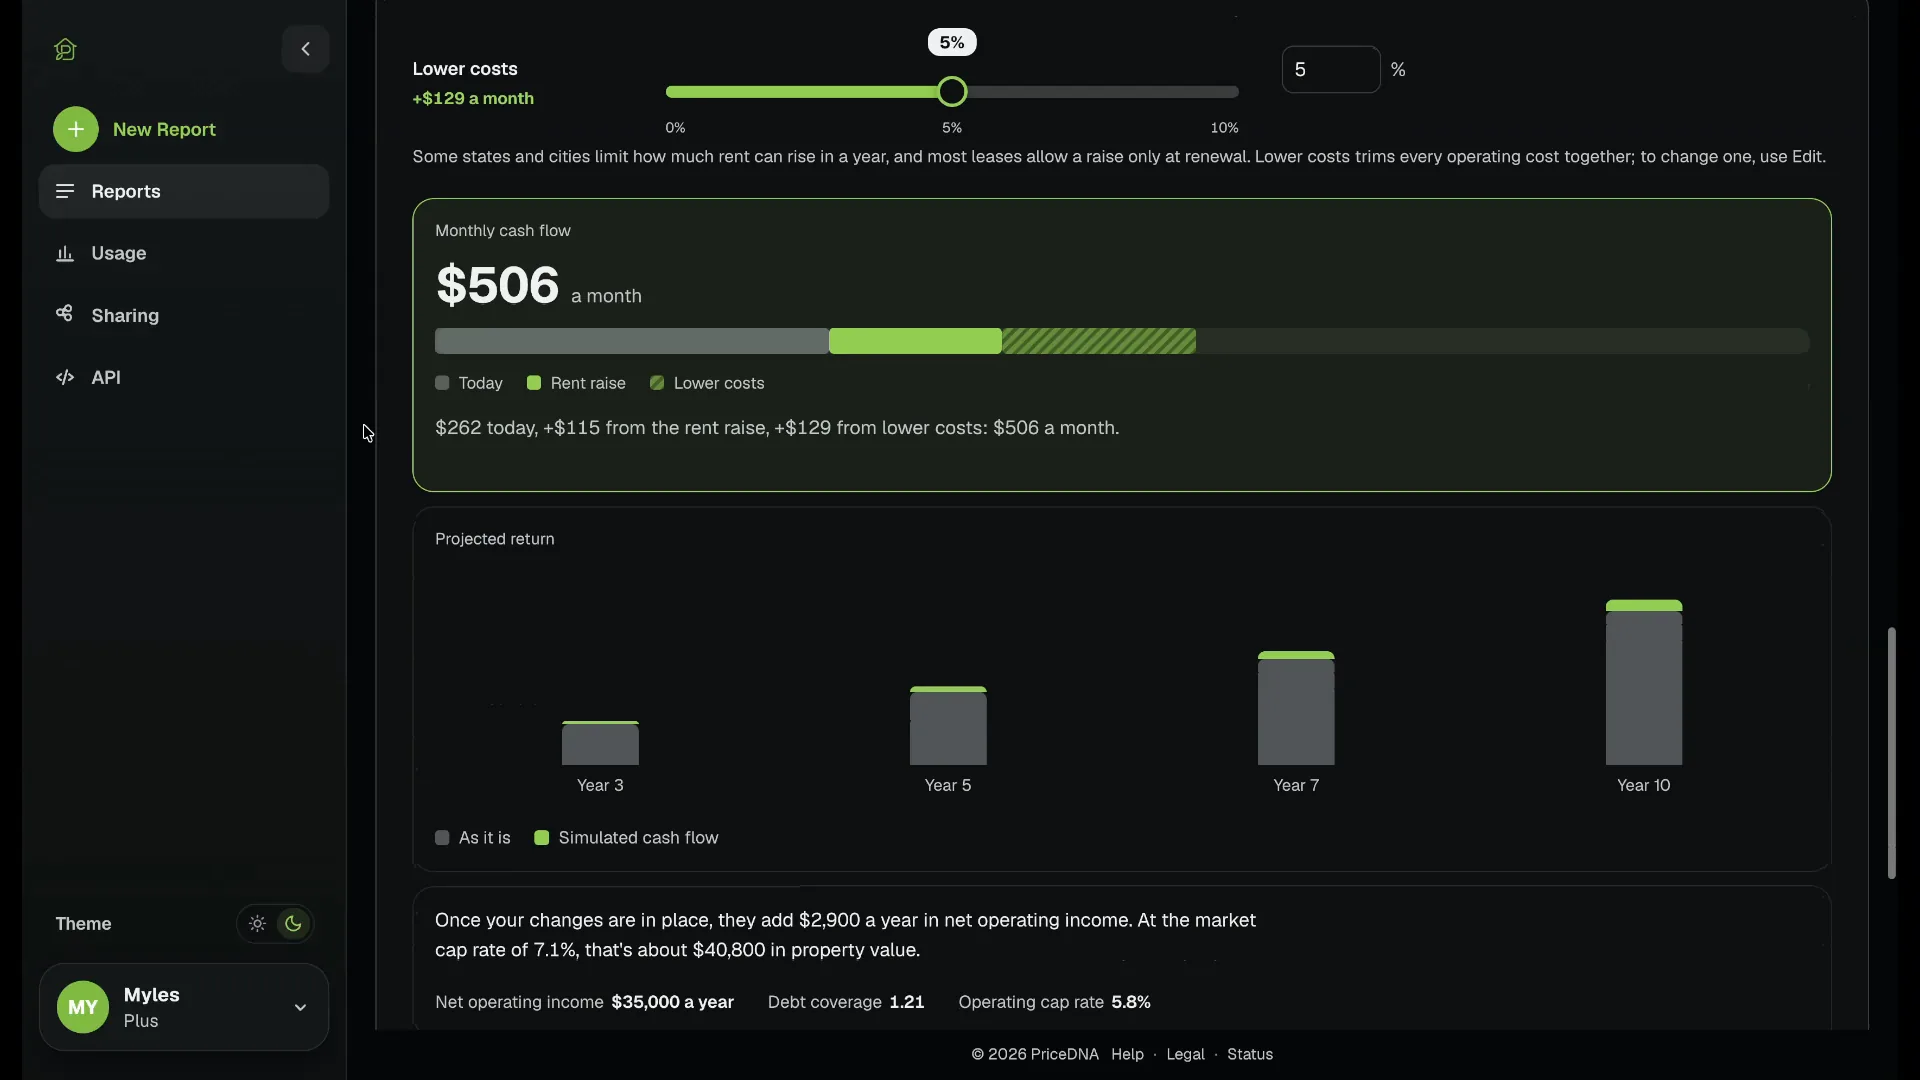The height and width of the screenshot is (1080, 1920).
Task: Click the Rent raise legend swatch
Action: (x=534, y=383)
